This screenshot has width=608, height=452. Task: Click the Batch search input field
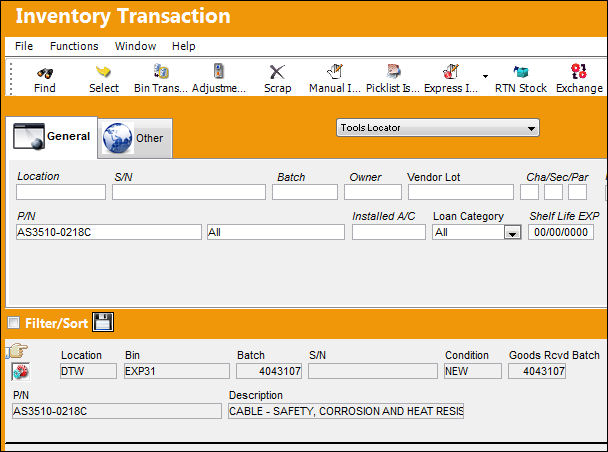click(305, 192)
